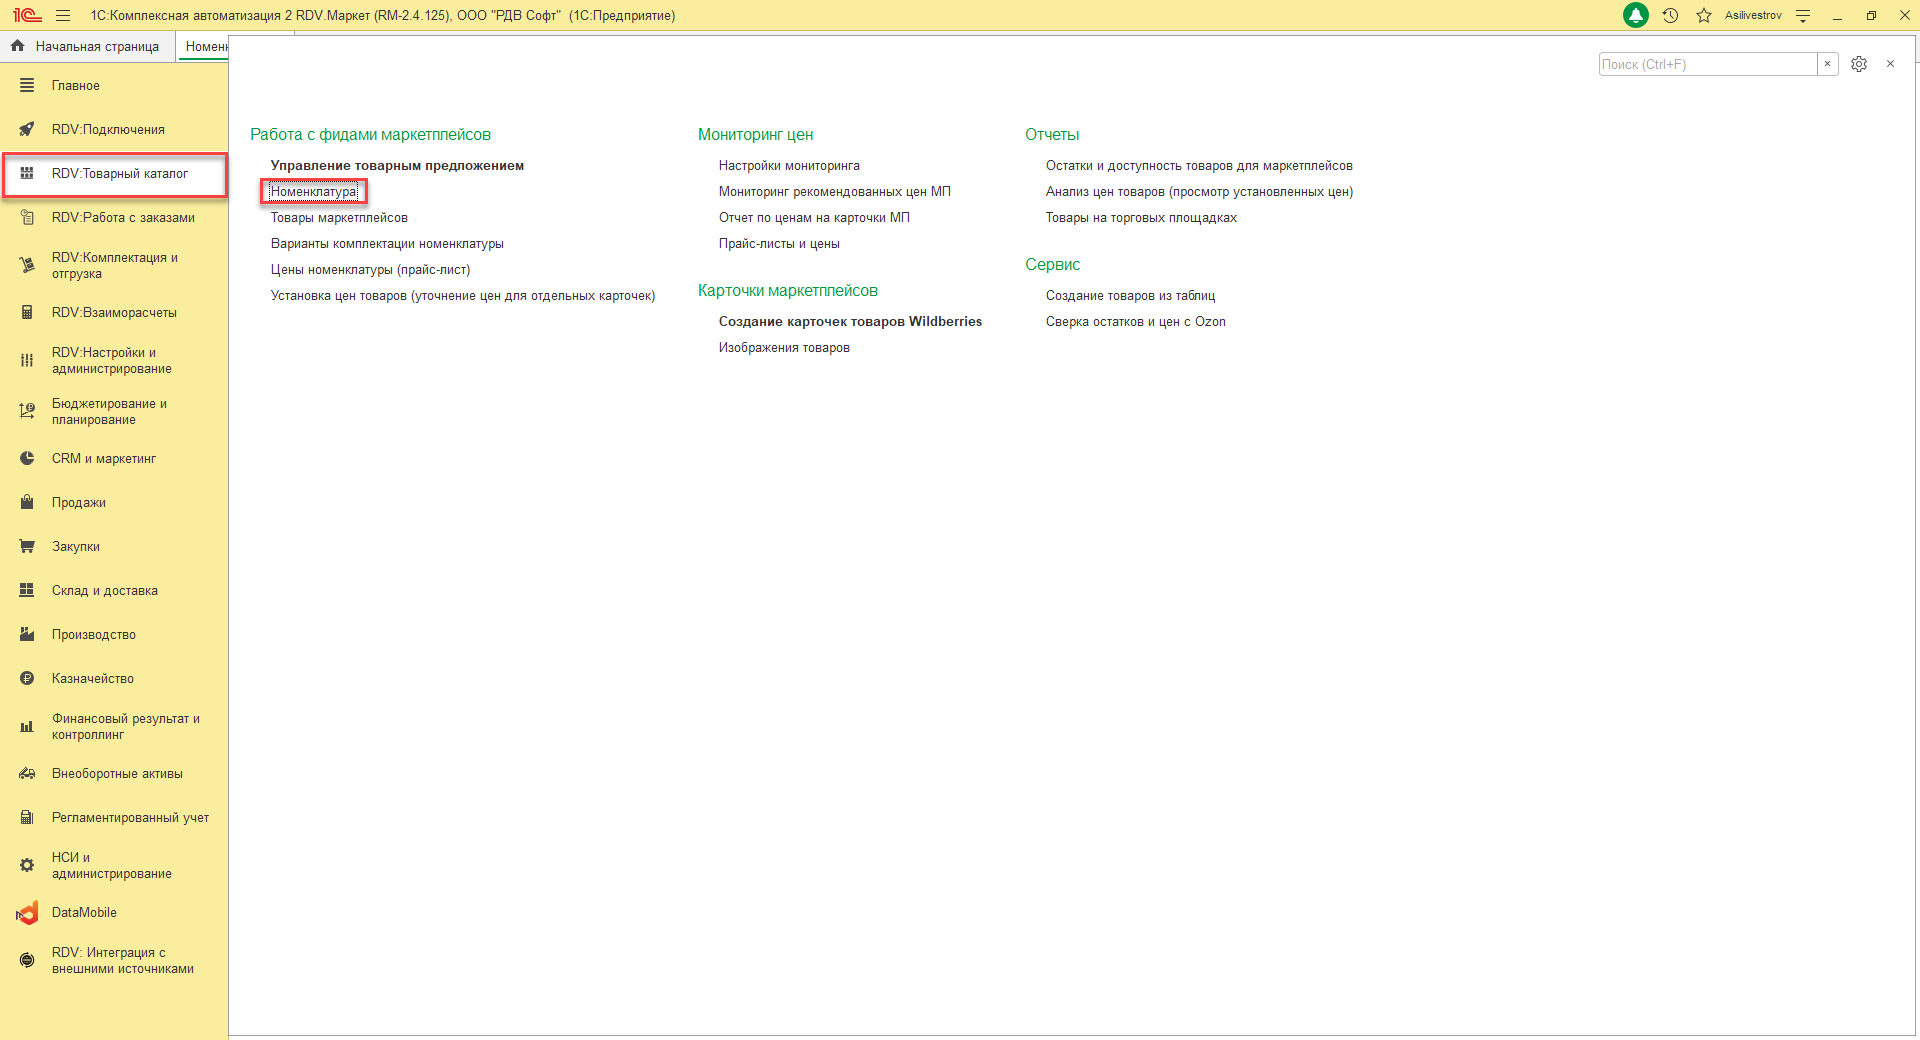This screenshot has height=1040, width=1920.
Task: Open Создание карточек товаров Wildberries
Action: point(850,322)
